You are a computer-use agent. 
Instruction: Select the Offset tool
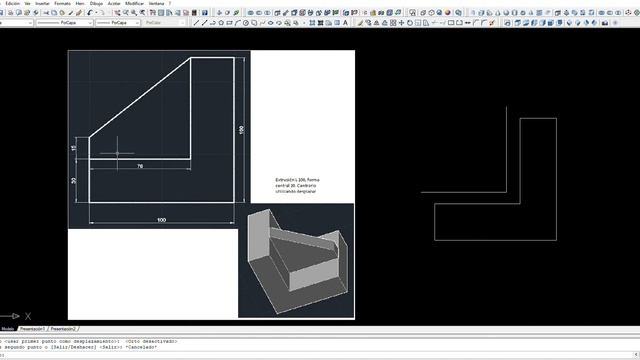click(x=384, y=23)
